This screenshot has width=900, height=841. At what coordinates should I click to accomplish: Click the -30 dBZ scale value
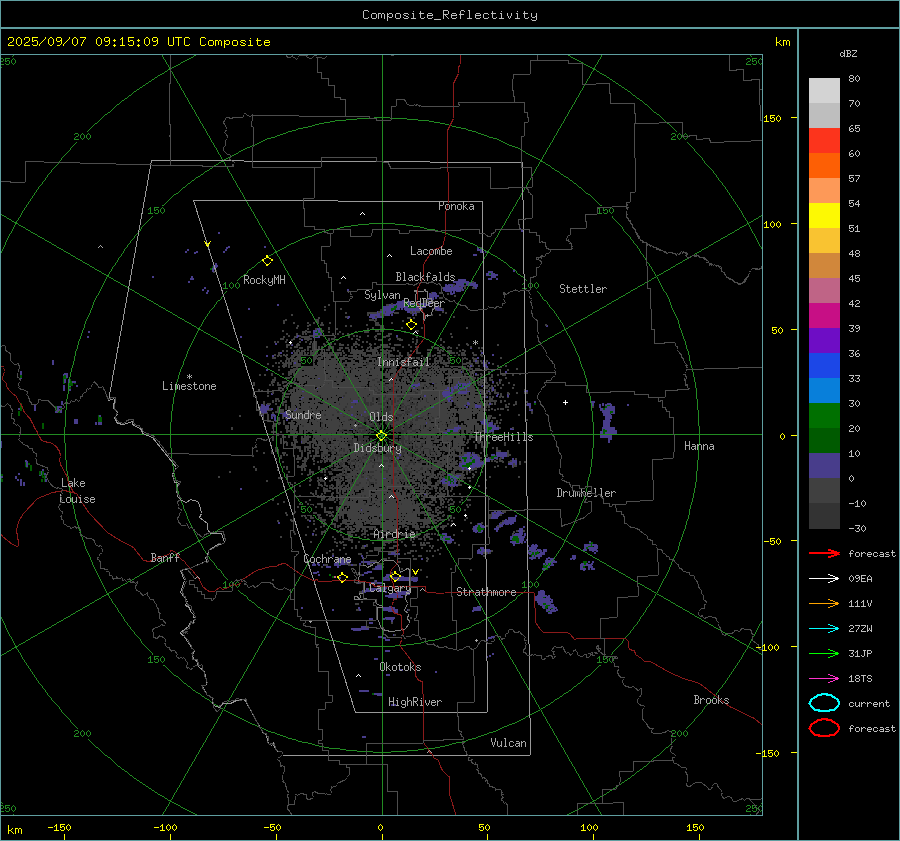tap(858, 528)
